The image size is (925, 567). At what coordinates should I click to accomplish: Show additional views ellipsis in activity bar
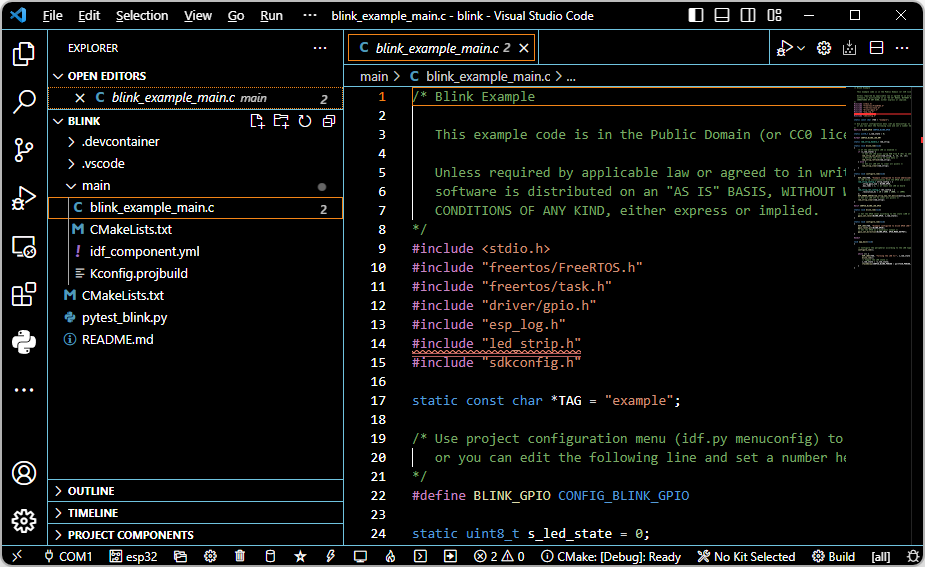24,390
